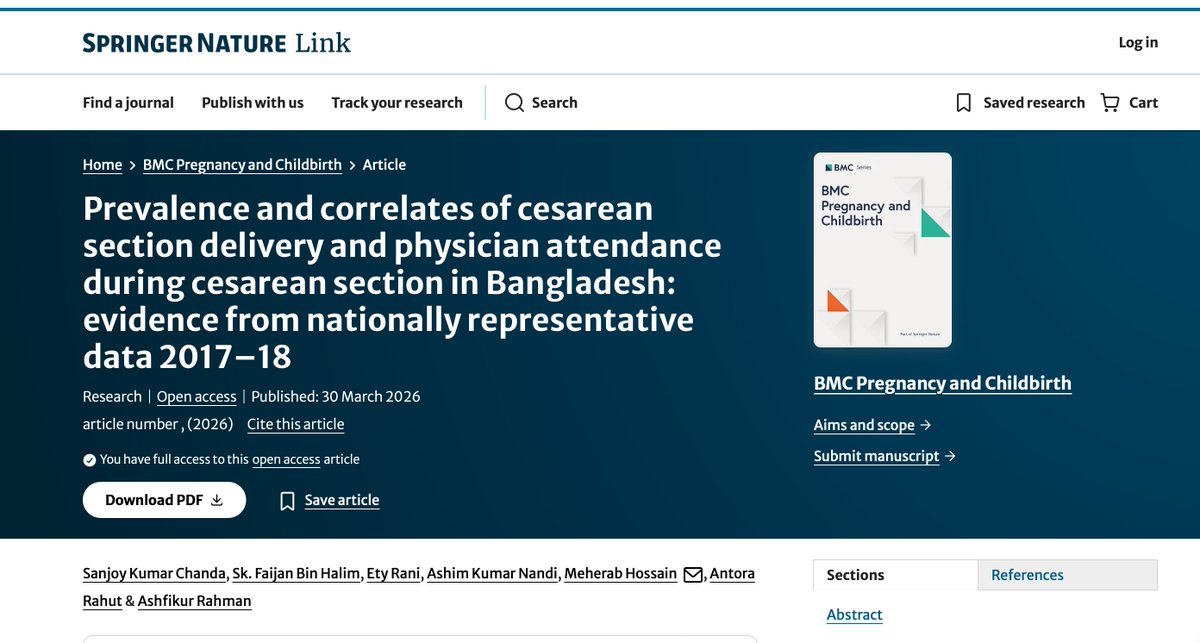This screenshot has height=643, width=1200.
Task: Open author Ashfikur Rahman
Action: coord(196,601)
